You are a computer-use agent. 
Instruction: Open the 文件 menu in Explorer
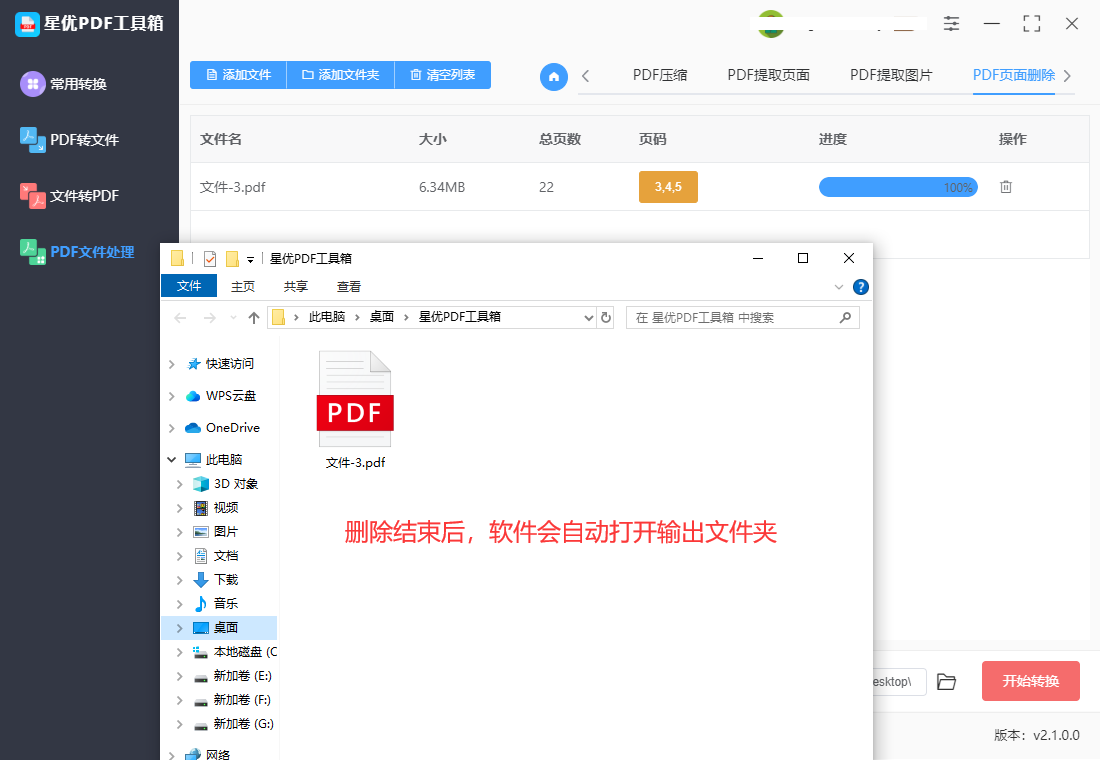189,286
